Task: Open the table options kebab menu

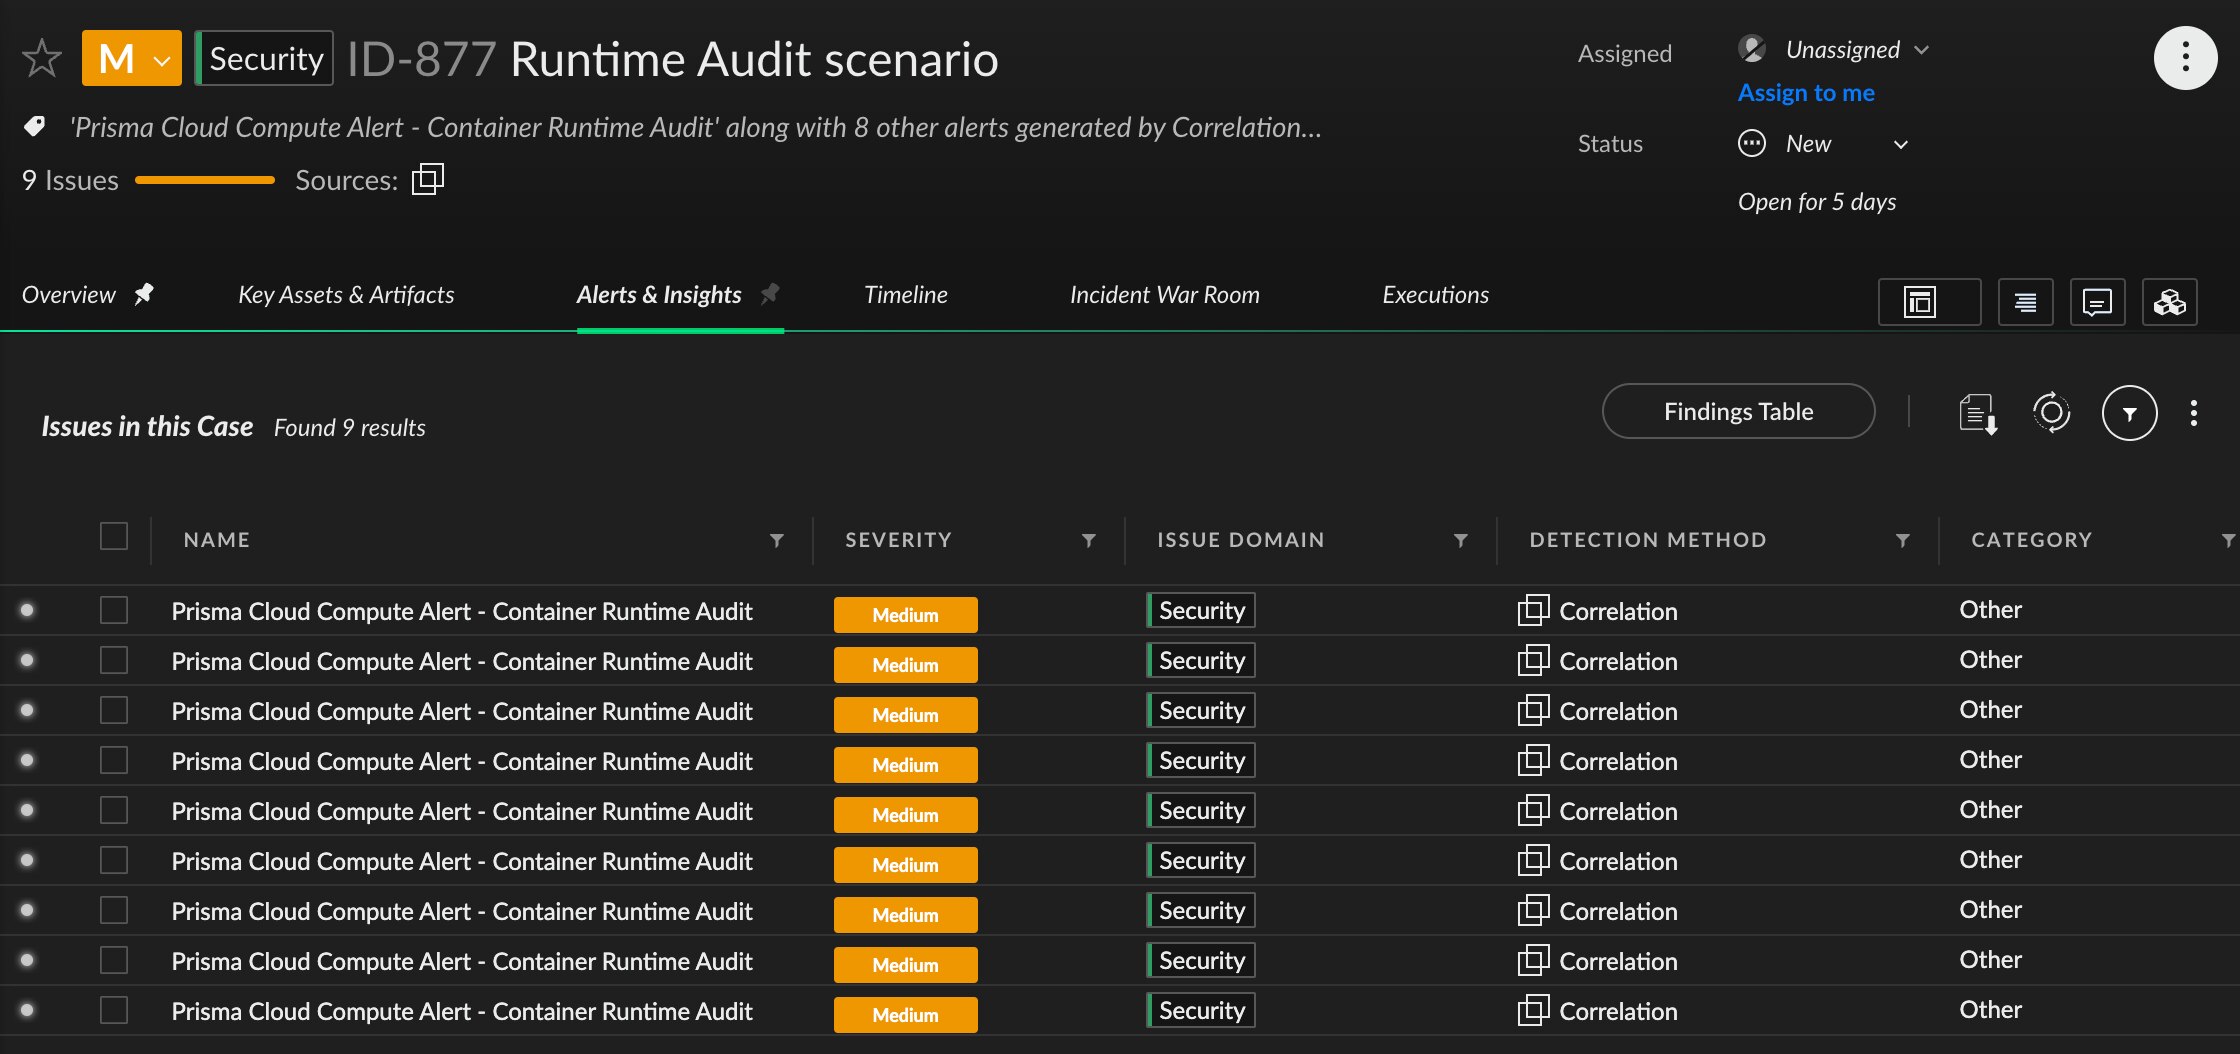Action: 2193,412
